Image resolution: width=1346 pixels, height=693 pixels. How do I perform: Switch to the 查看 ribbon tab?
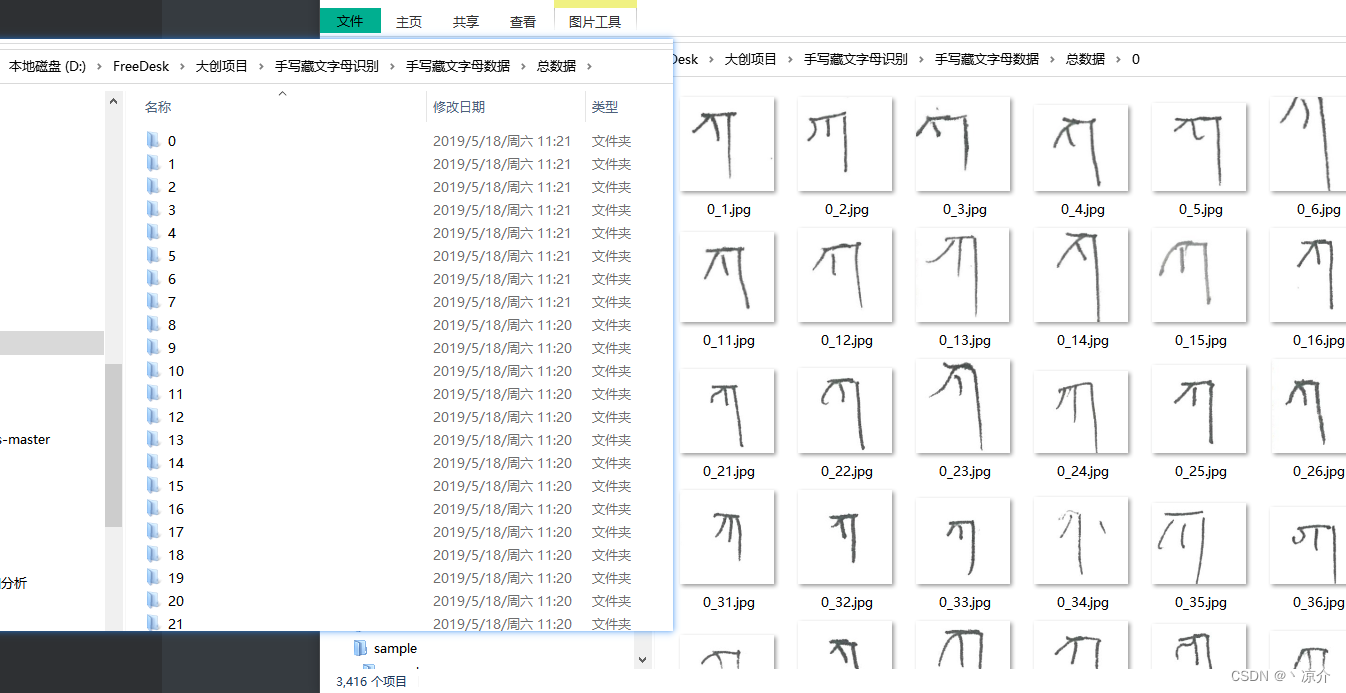523,20
